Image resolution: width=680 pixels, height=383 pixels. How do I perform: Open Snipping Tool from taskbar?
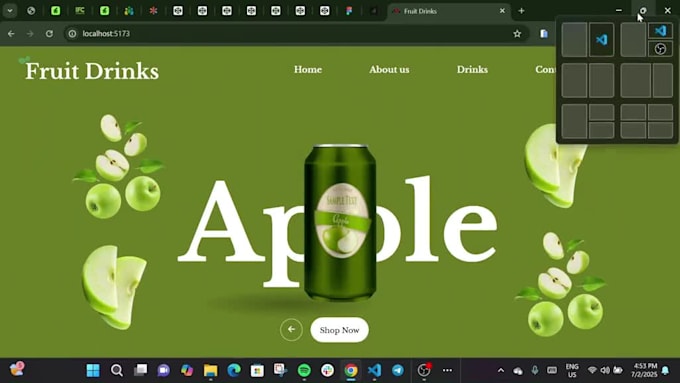click(281, 370)
